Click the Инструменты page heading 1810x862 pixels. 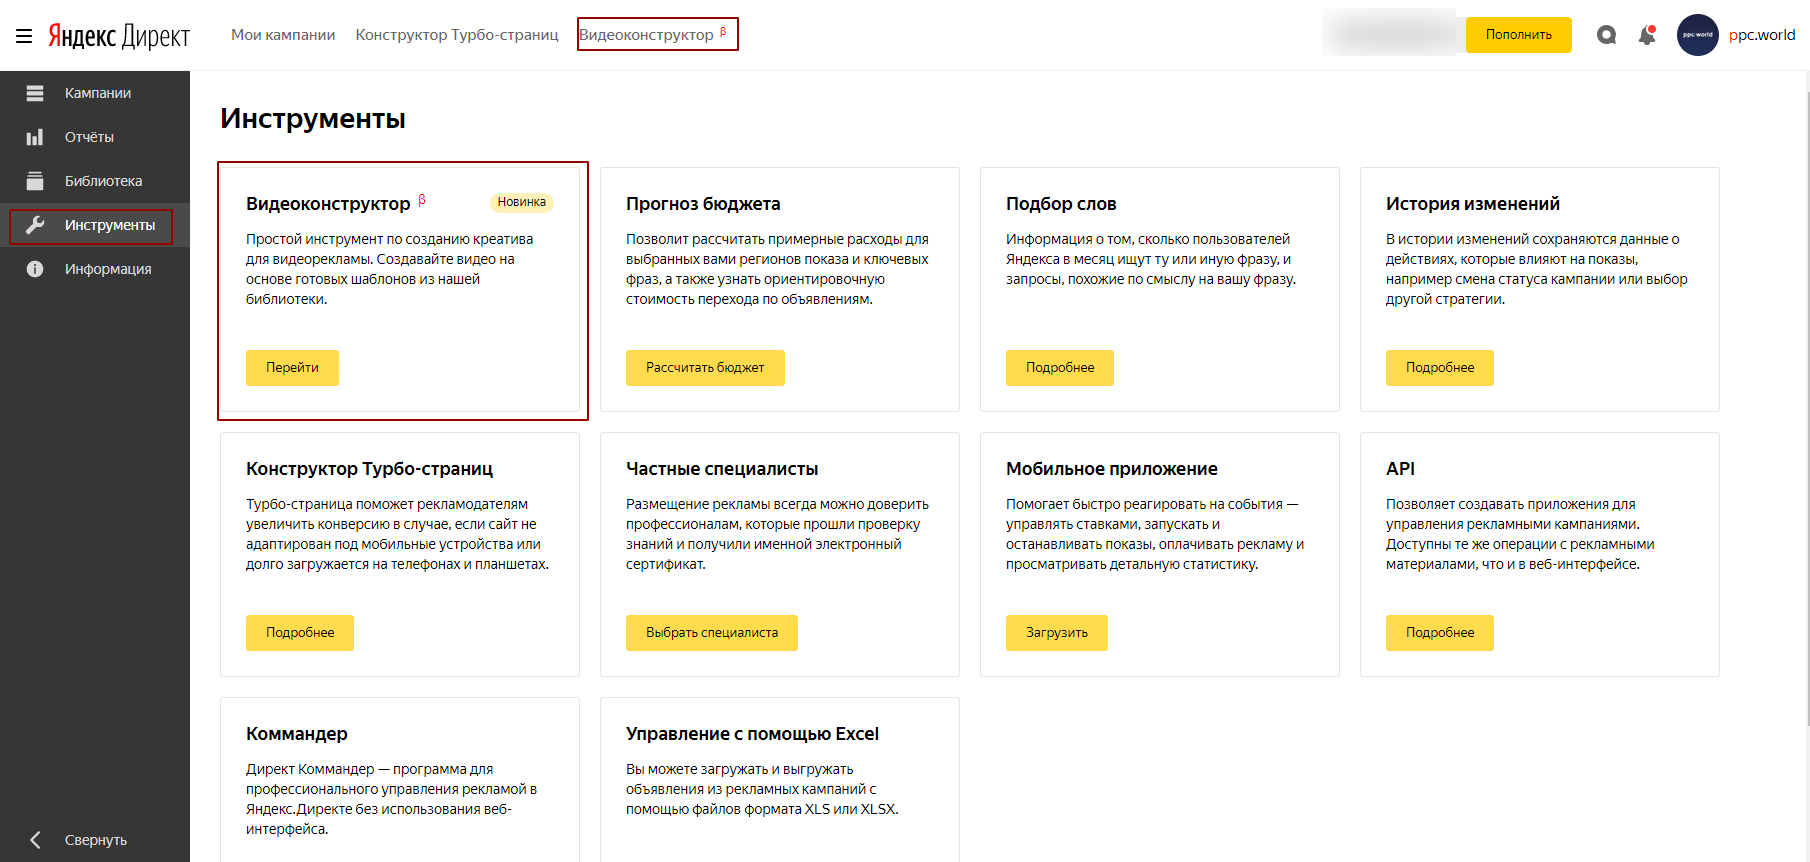[313, 119]
